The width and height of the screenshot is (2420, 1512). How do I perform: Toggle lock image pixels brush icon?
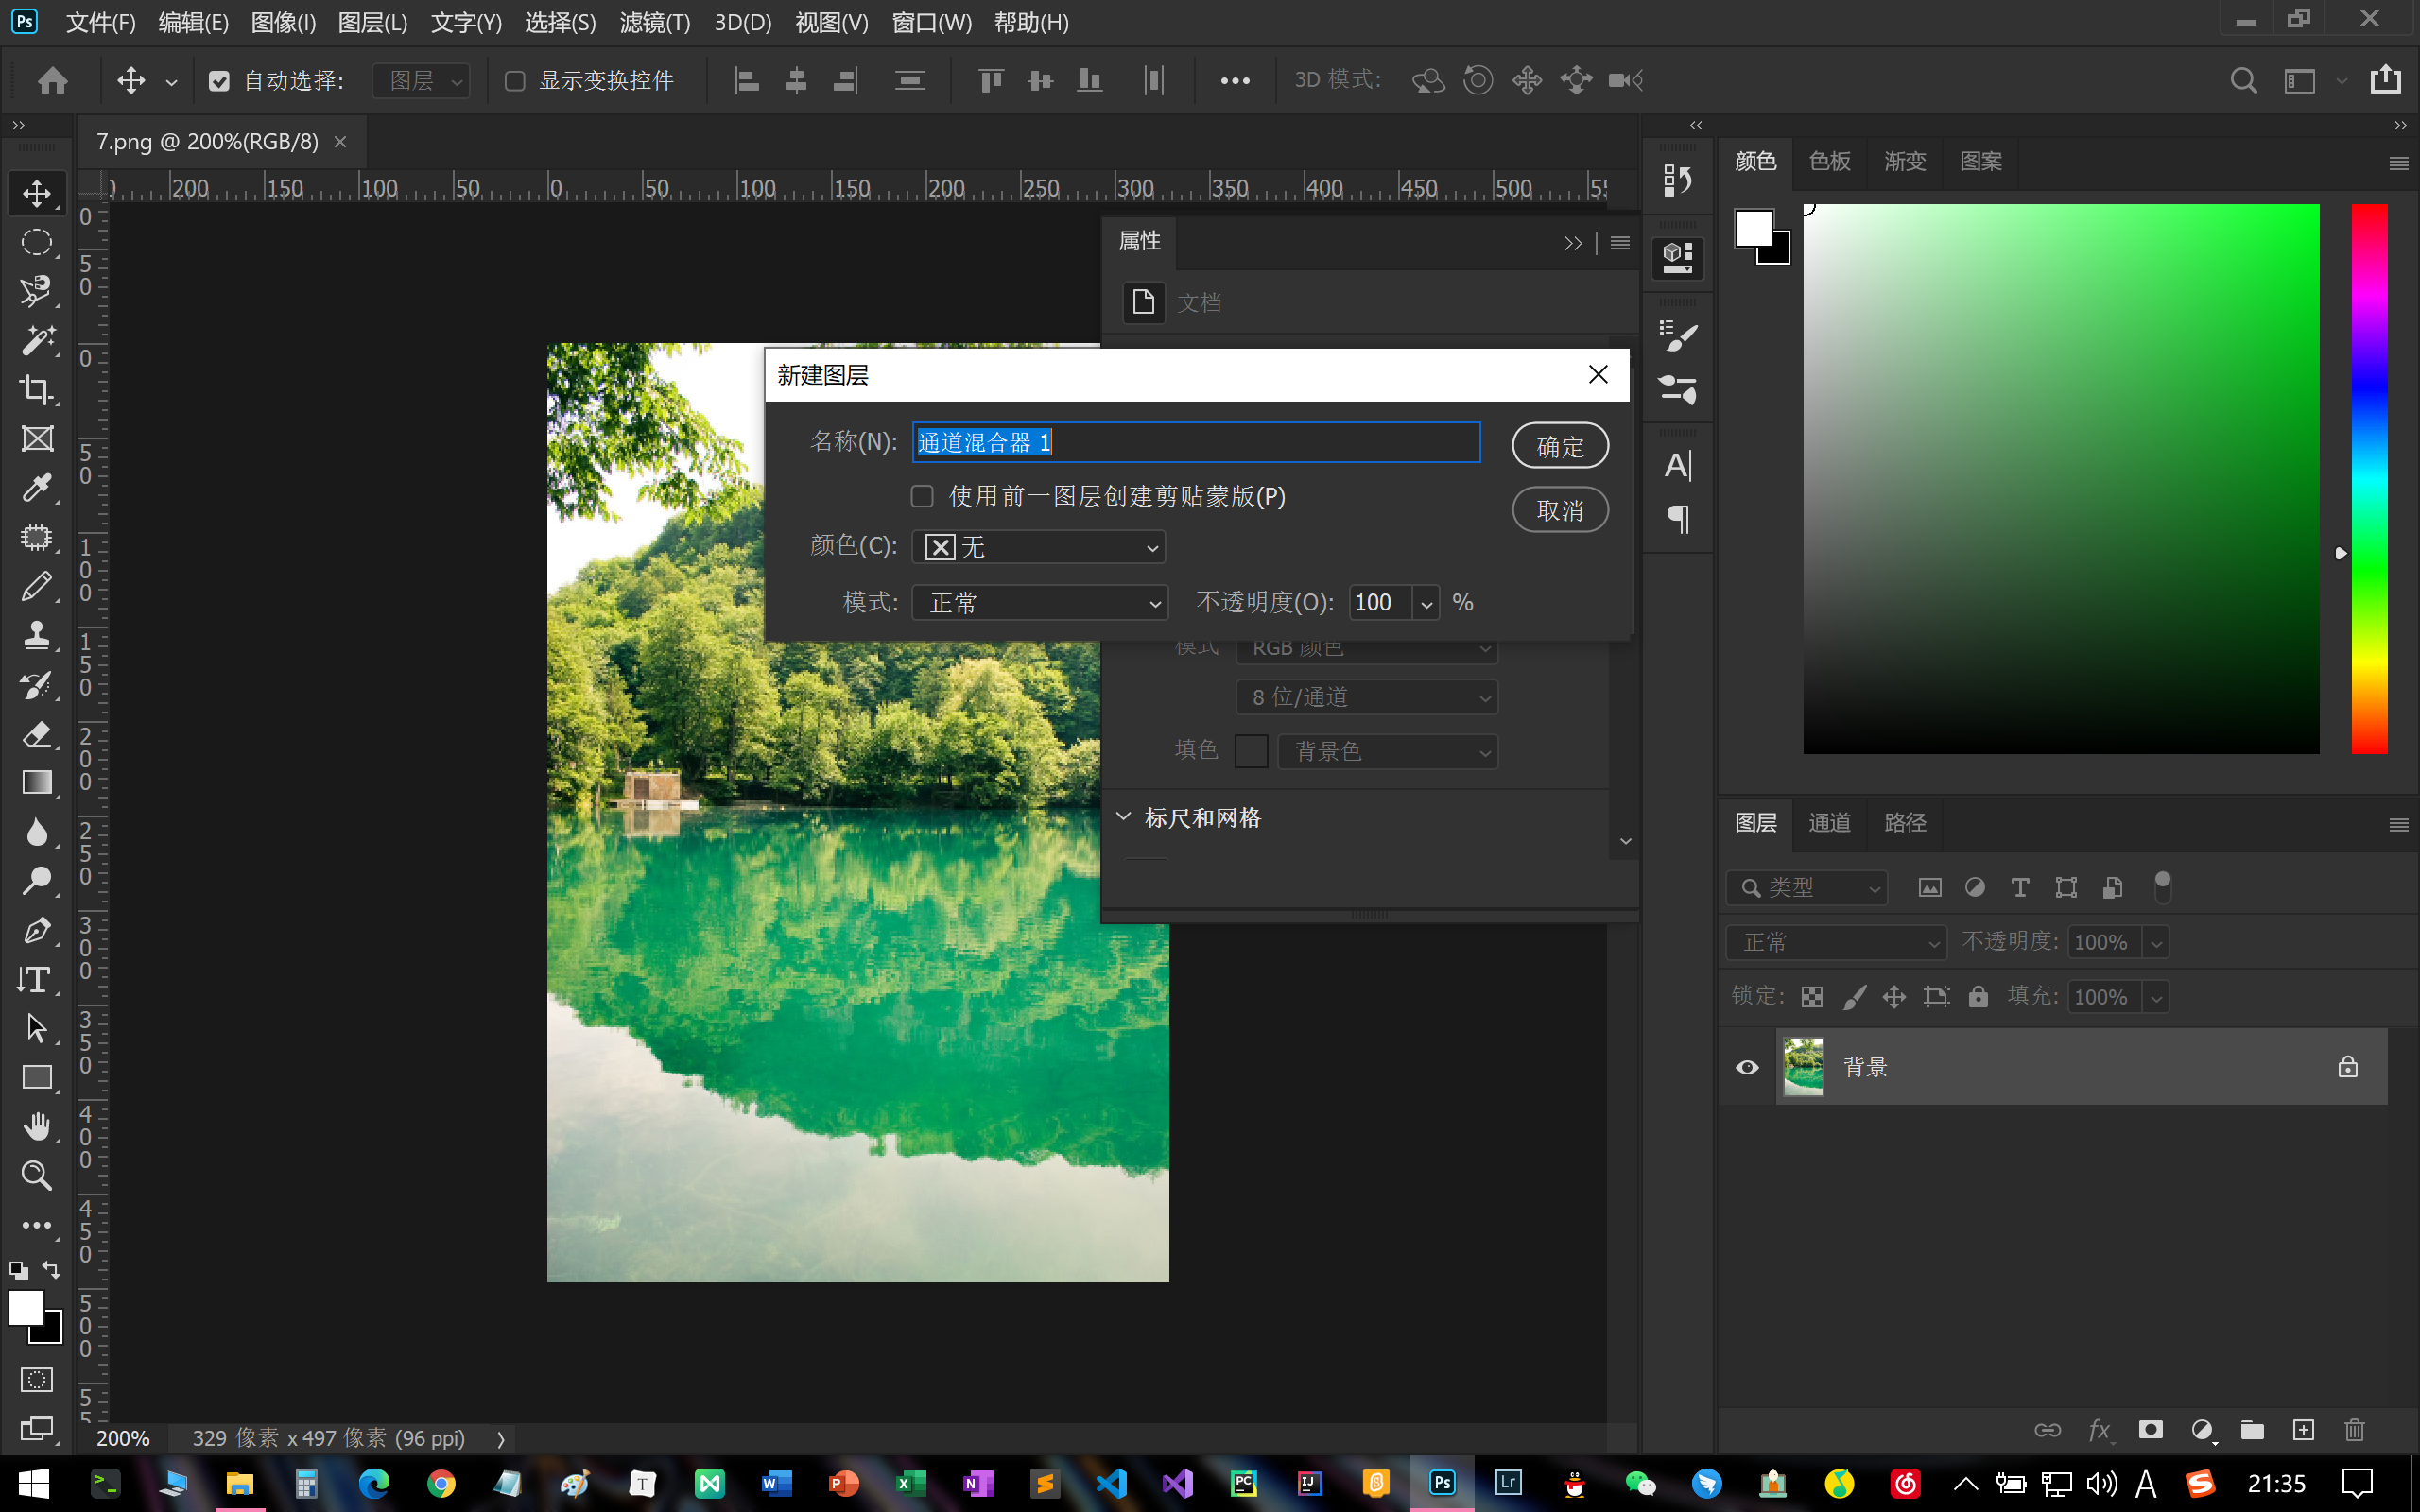[1854, 997]
